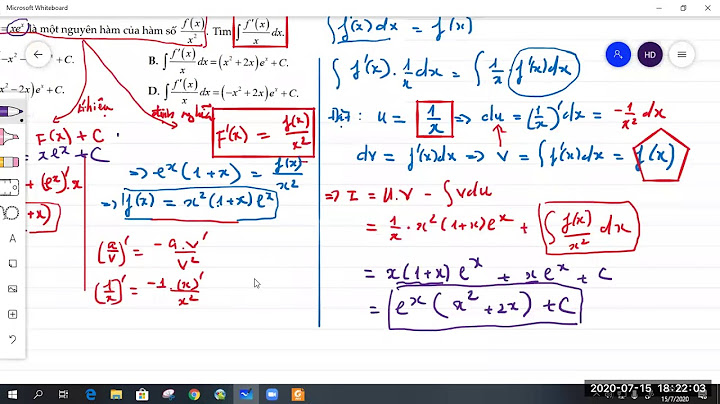Screen dimensions: 720x404
Task: Click the taskbar date 15/7/2020
Action: [x=675, y=399]
